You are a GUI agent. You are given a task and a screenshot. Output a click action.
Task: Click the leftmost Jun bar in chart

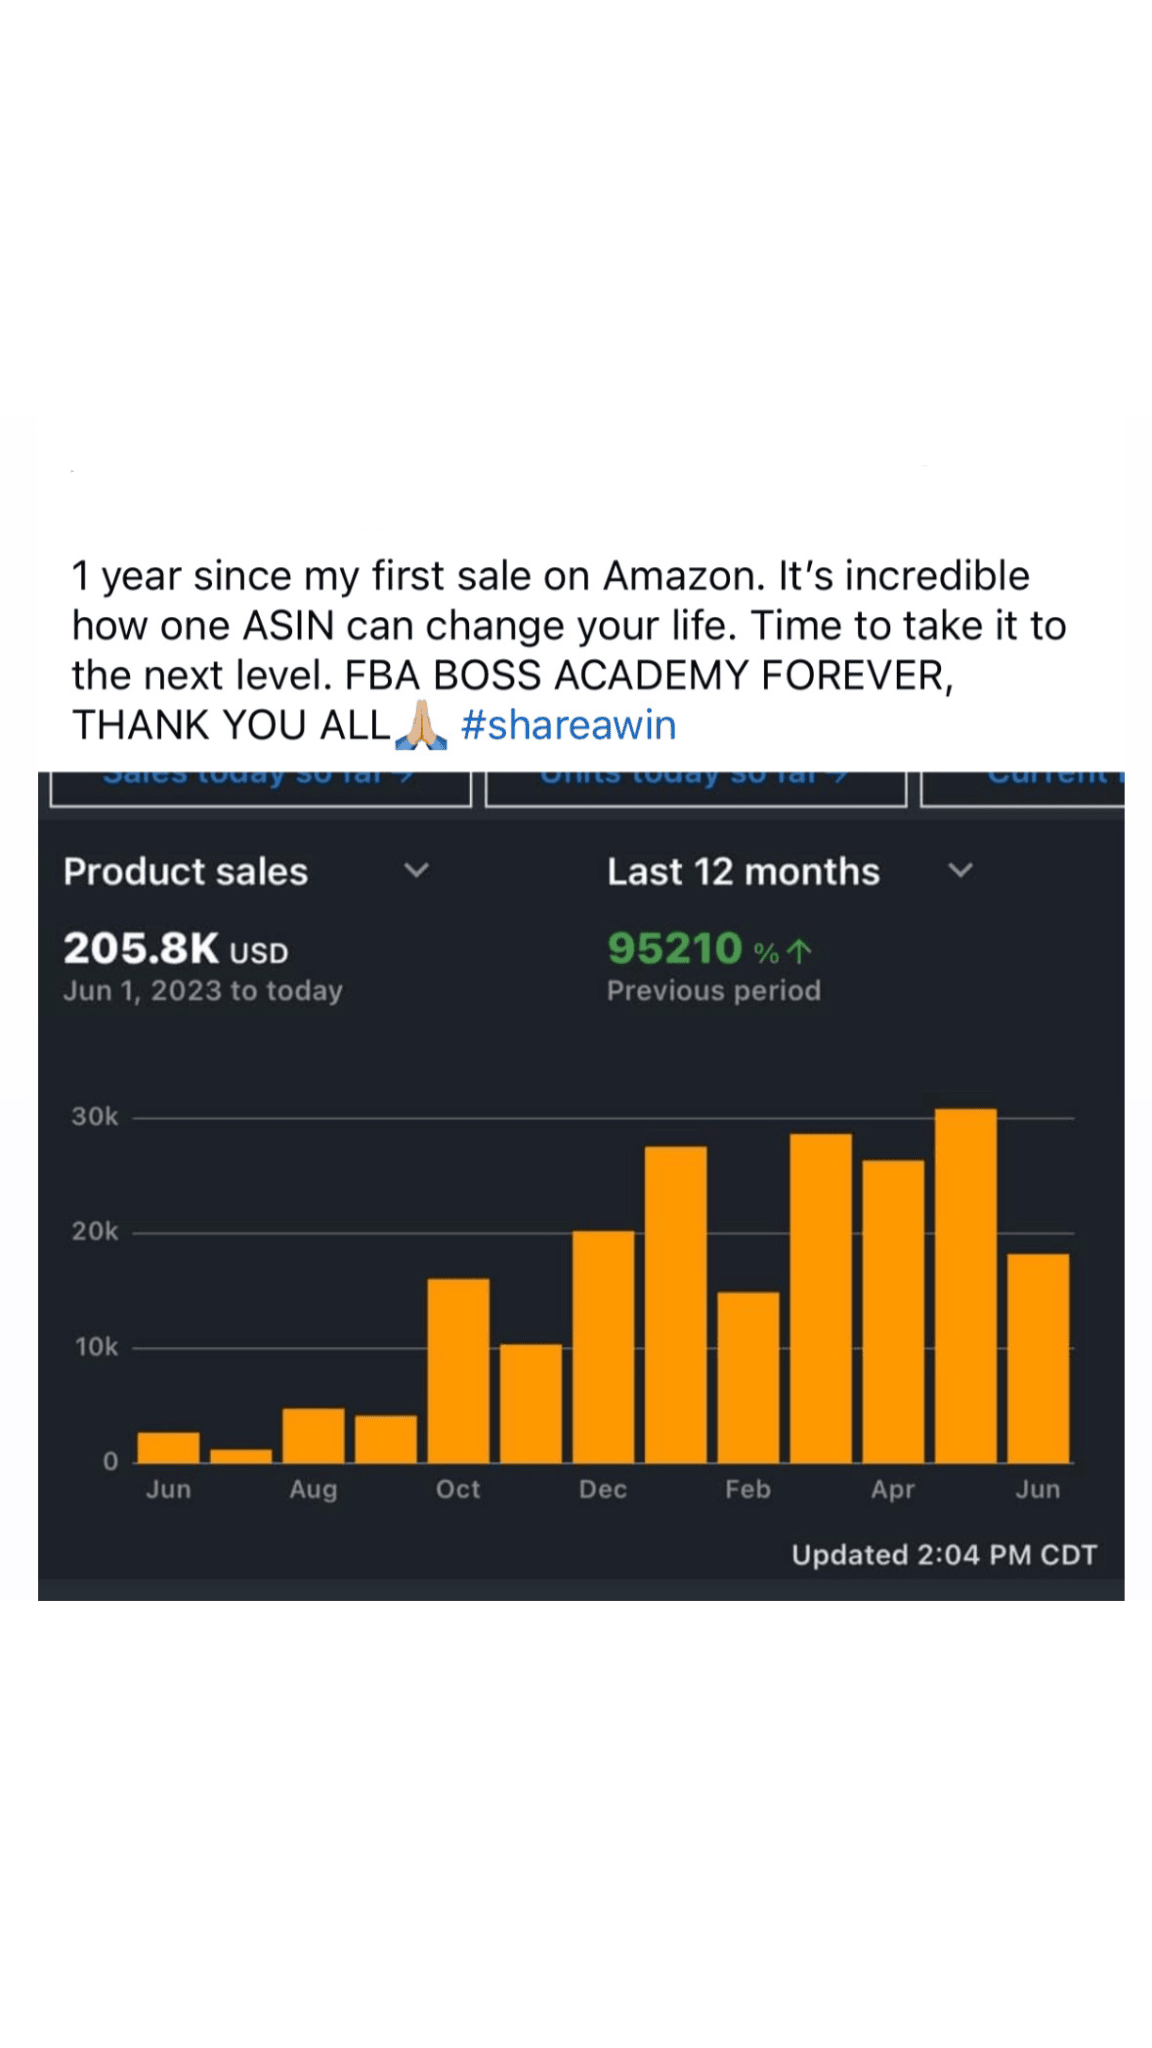[168, 1447]
